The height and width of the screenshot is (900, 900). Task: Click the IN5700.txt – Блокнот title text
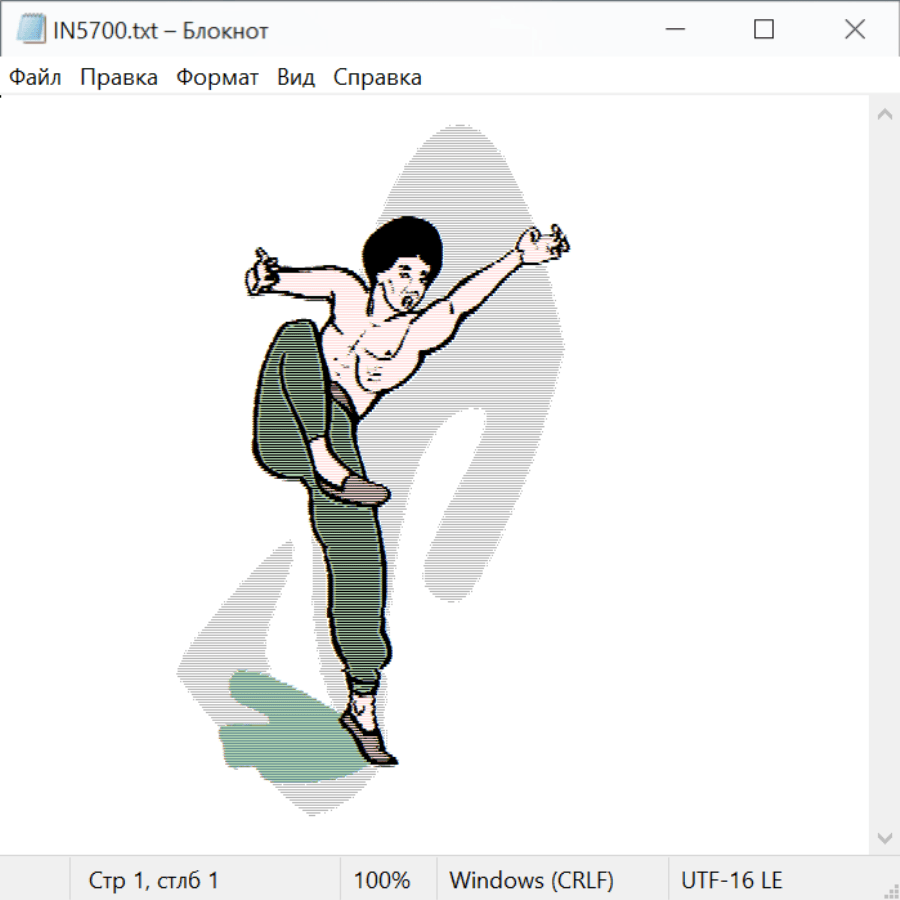click(x=161, y=31)
